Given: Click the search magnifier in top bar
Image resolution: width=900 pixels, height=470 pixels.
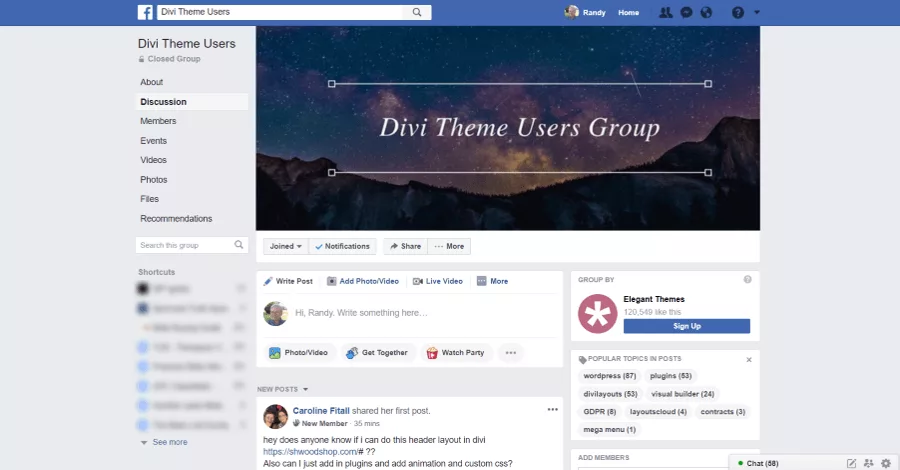Looking at the screenshot, I should [x=417, y=12].
